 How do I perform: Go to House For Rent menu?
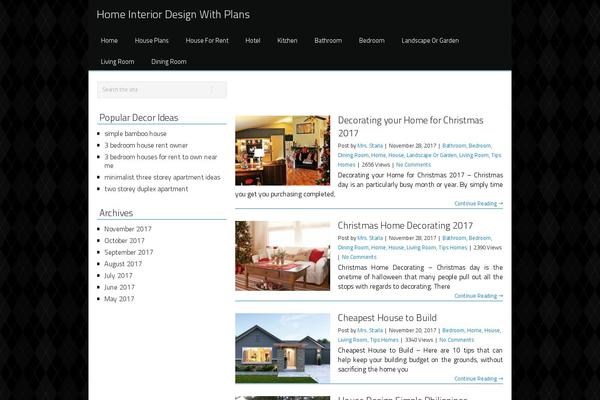coord(207,41)
